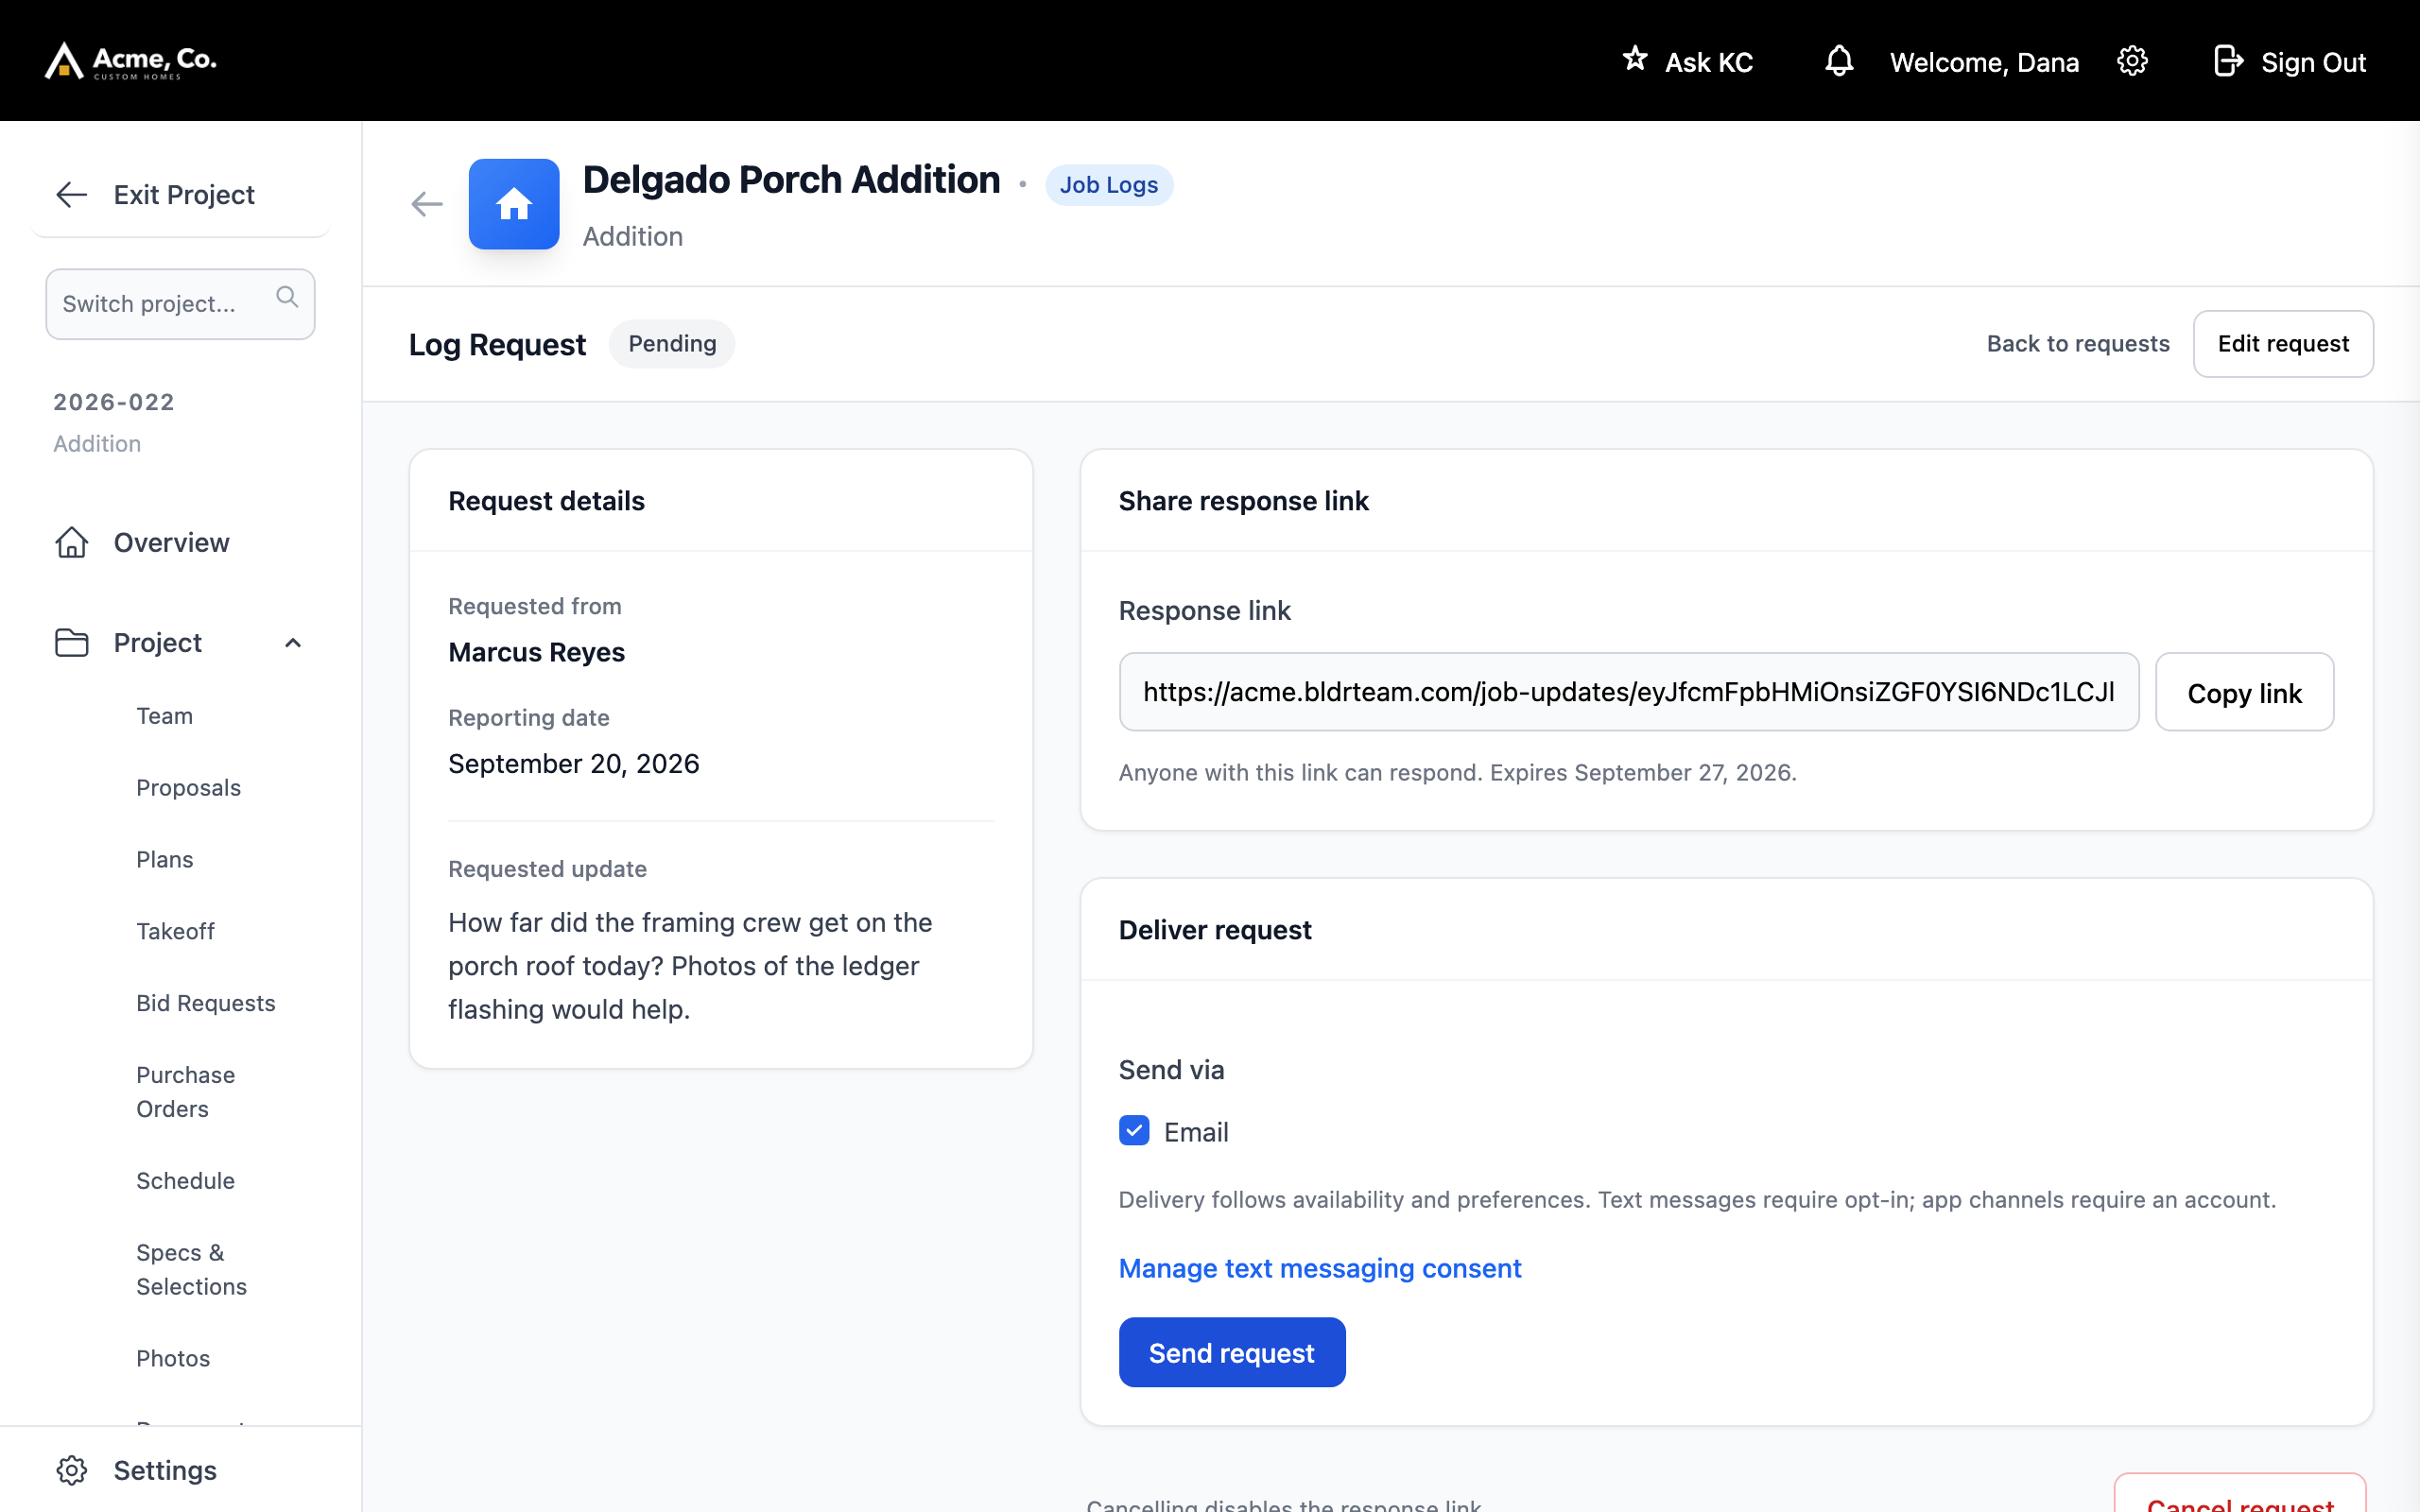Click the Switch project search field
Image resolution: width=2420 pixels, height=1512 pixels.
(180, 304)
